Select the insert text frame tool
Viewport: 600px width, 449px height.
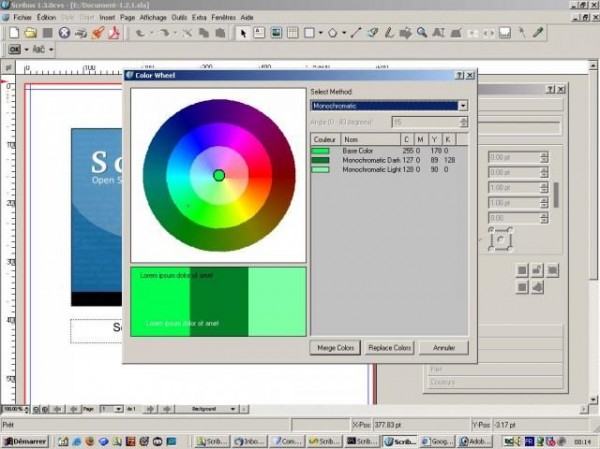tap(259, 32)
